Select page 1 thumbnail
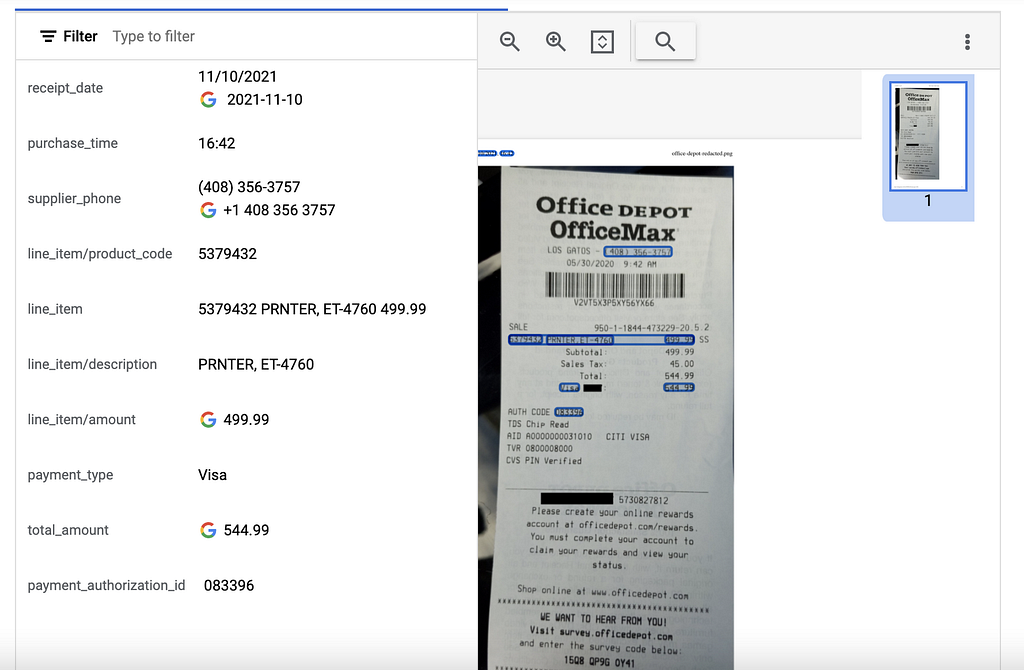The image size is (1024, 670). click(928, 136)
